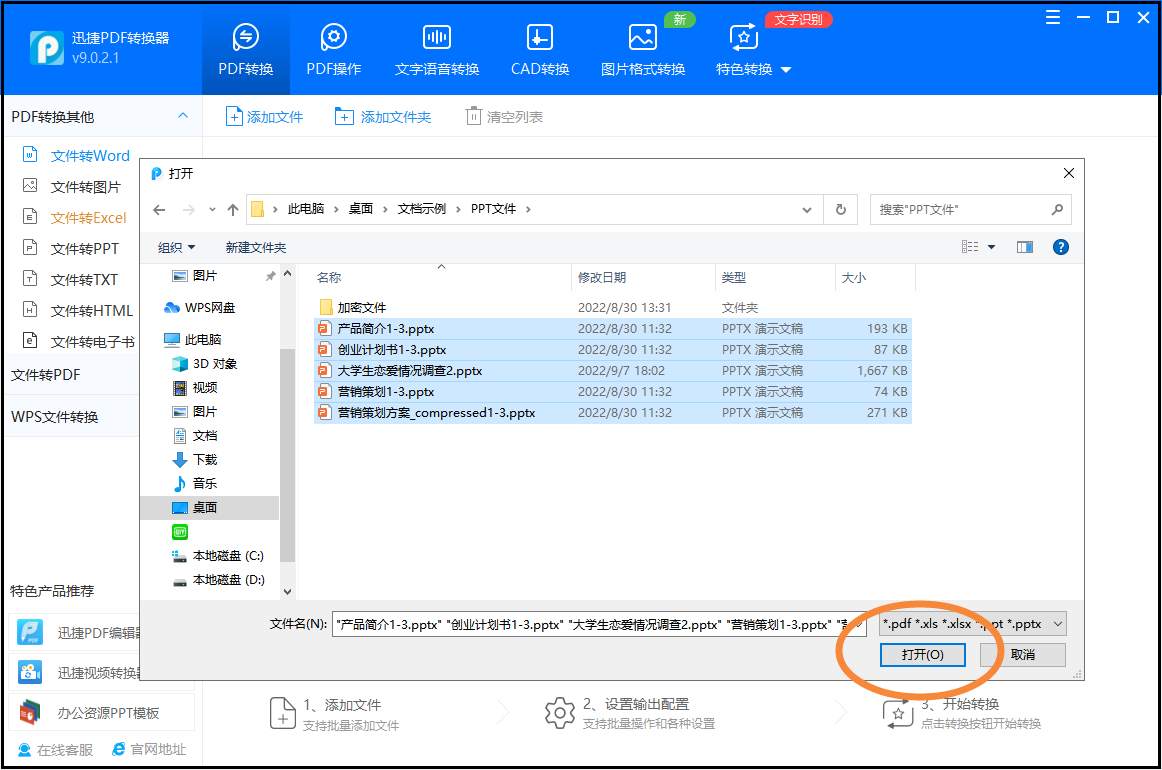
Task: Switch to the PDF操作 tab
Action: click(333, 50)
